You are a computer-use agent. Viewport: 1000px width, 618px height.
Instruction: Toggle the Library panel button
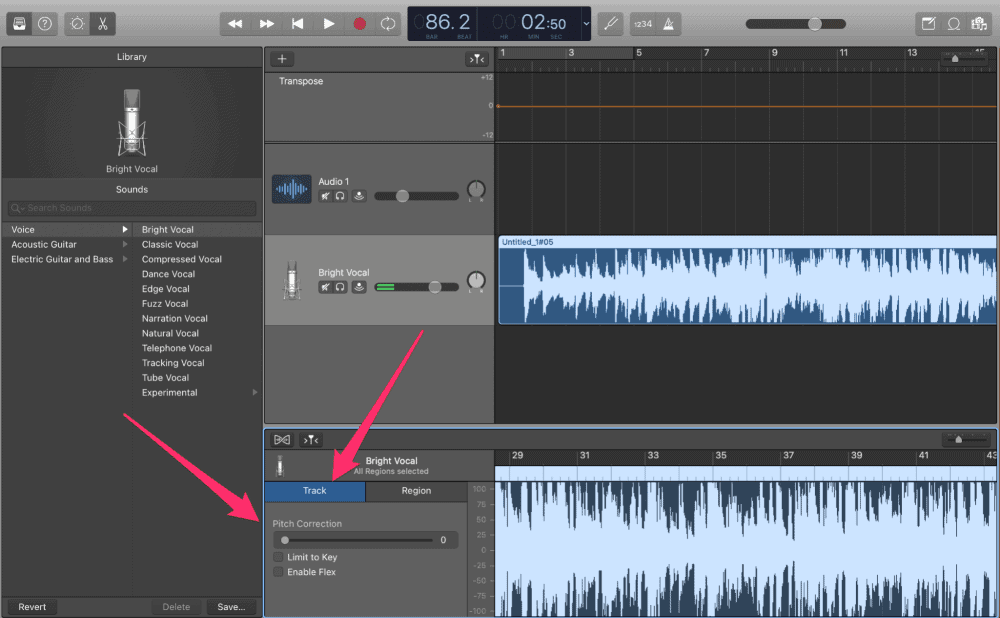click(19, 23)
